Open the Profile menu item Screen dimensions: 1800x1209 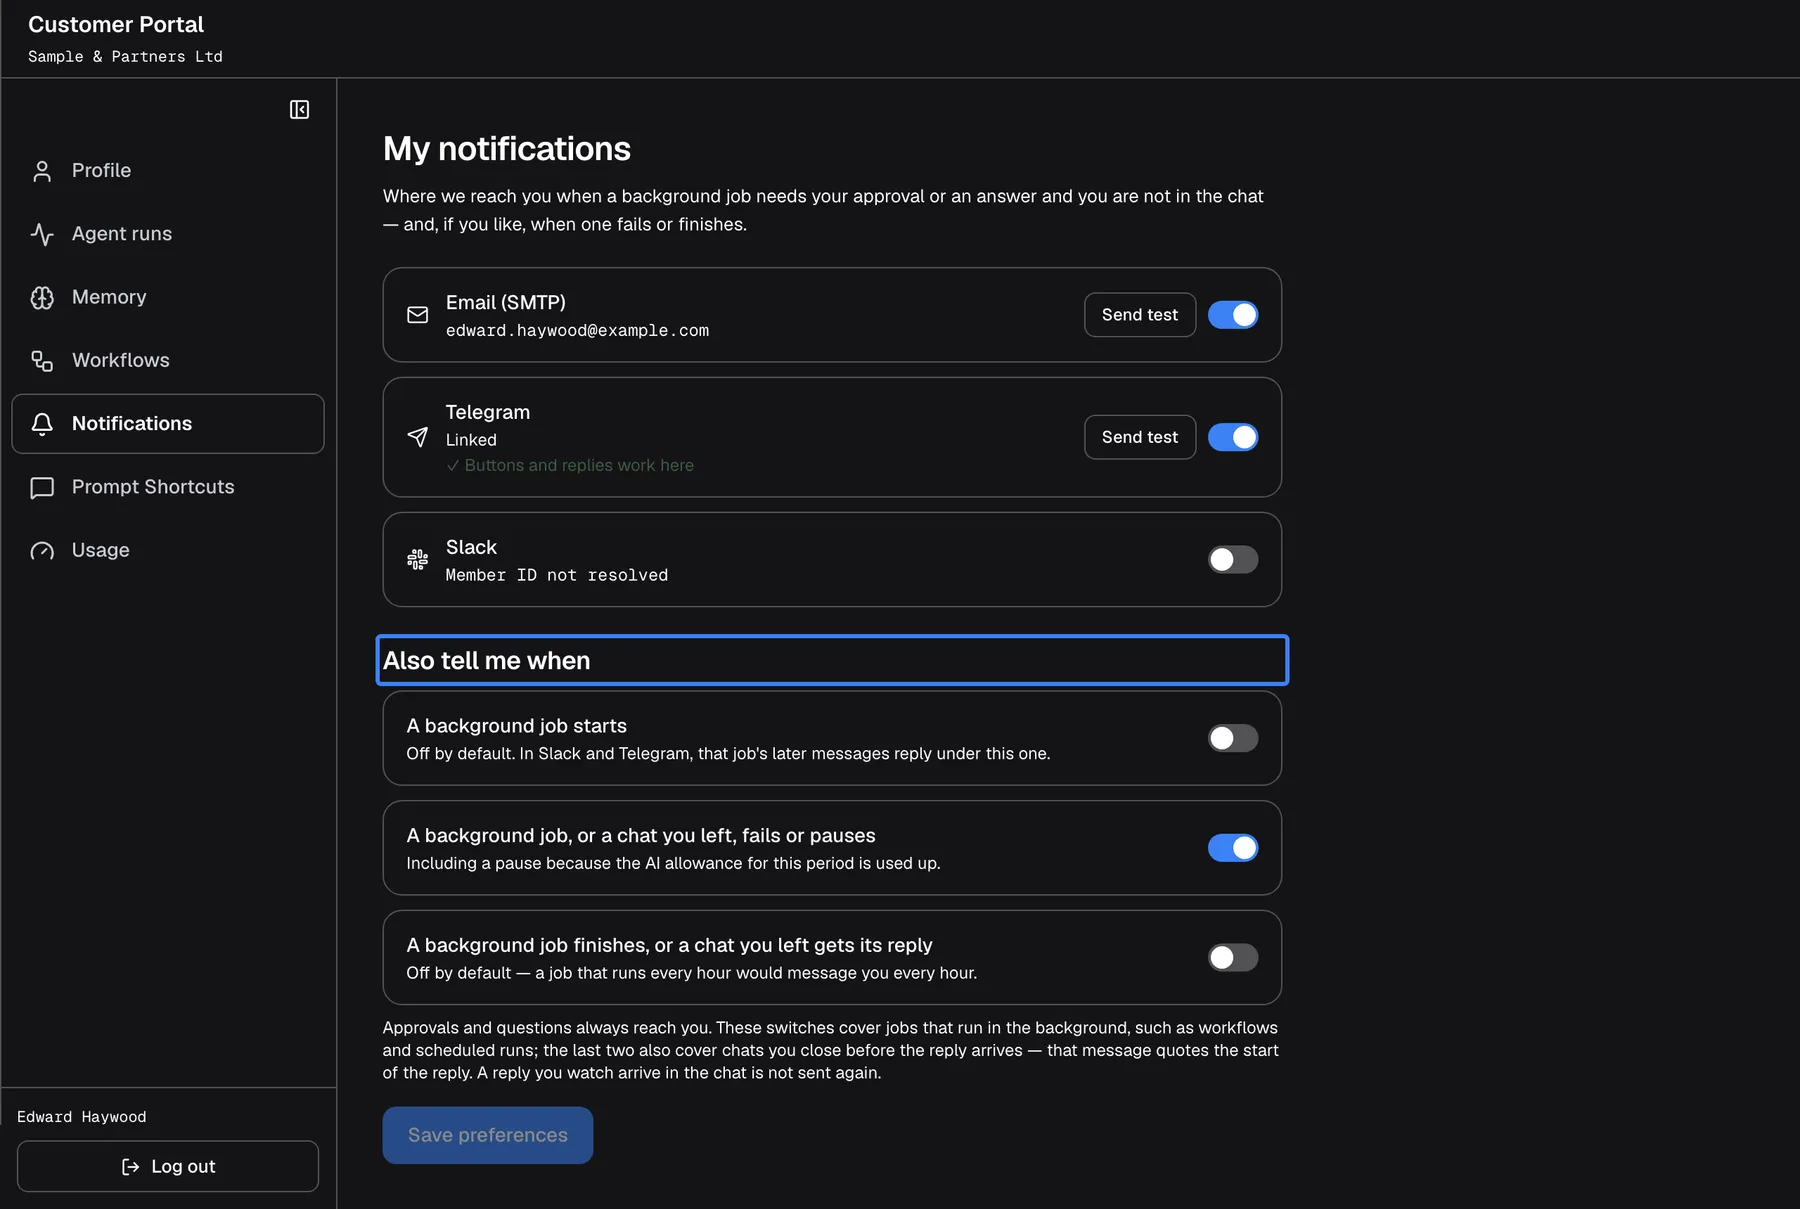click(x=168, y=171)
